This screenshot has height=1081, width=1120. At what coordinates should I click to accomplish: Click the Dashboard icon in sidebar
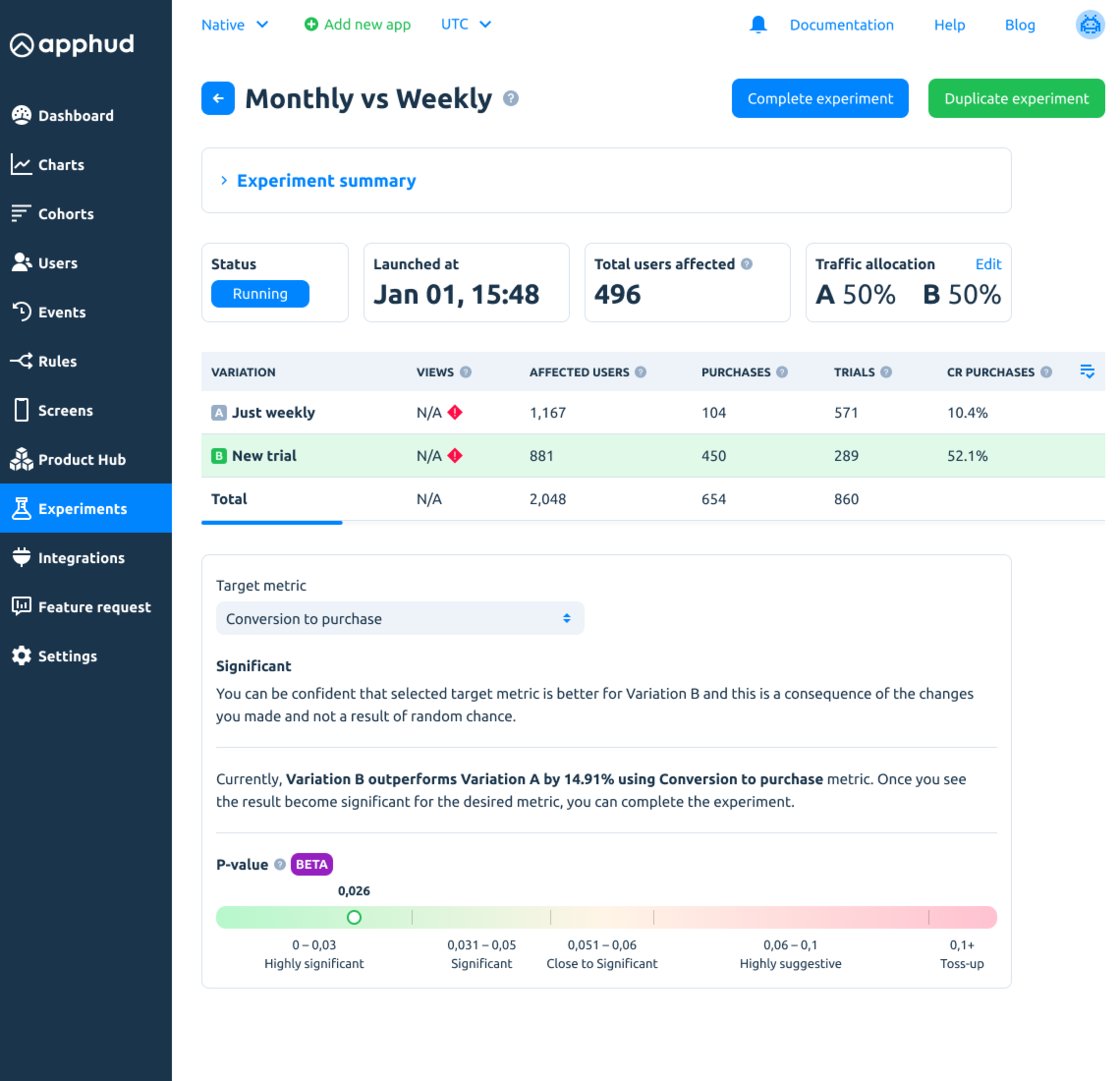[21, 115]
